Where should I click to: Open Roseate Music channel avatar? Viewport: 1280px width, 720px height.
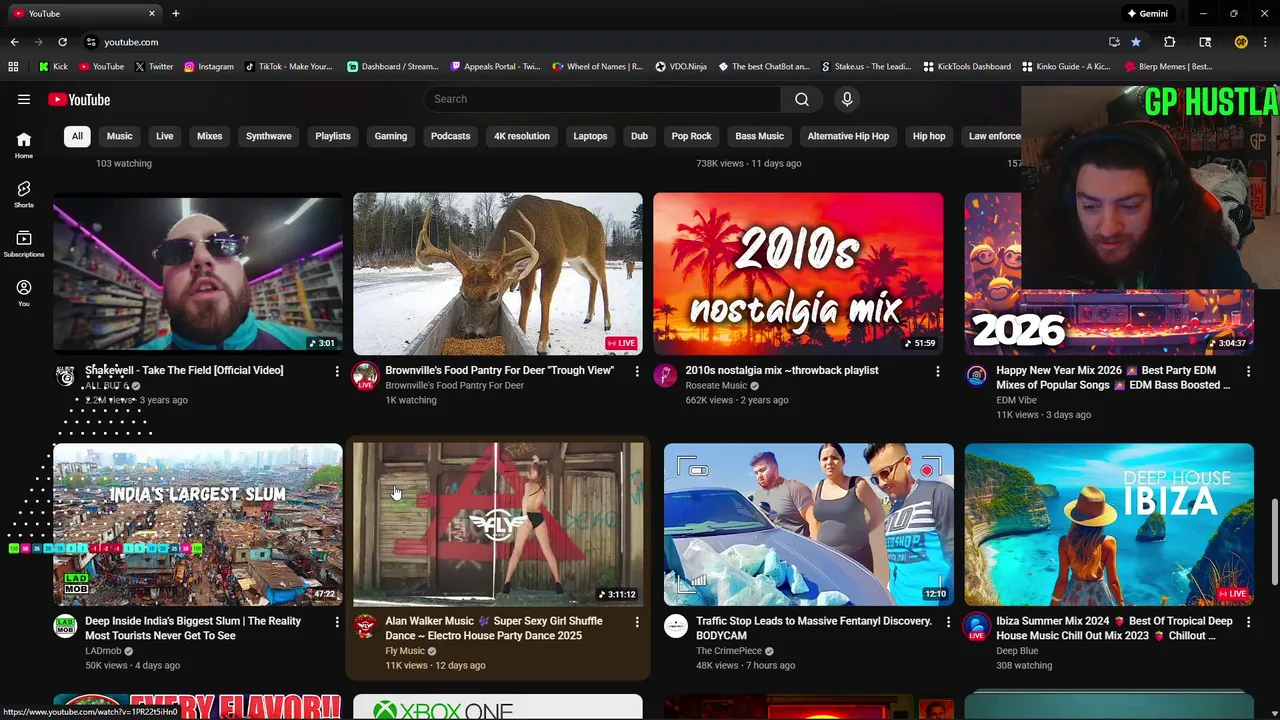pos(665,376)
